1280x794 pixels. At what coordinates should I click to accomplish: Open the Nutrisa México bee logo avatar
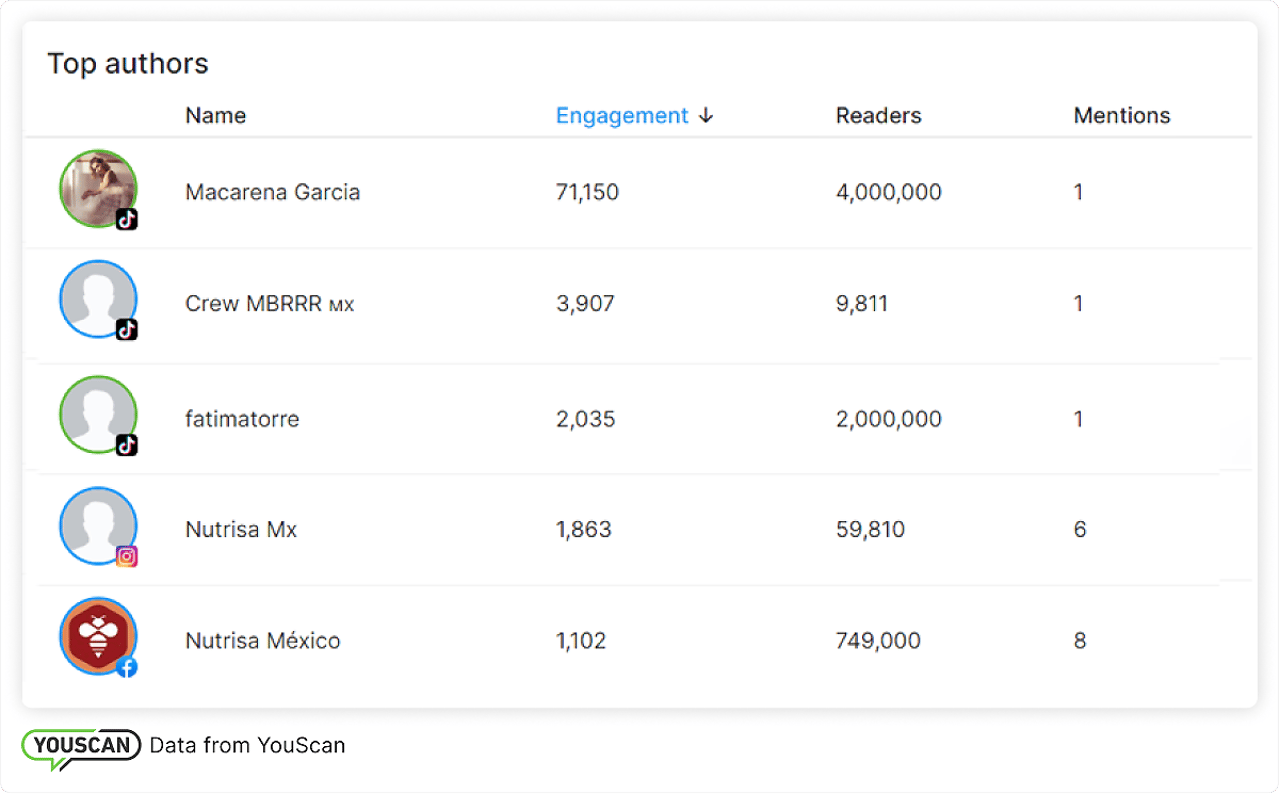coord(97,635)
